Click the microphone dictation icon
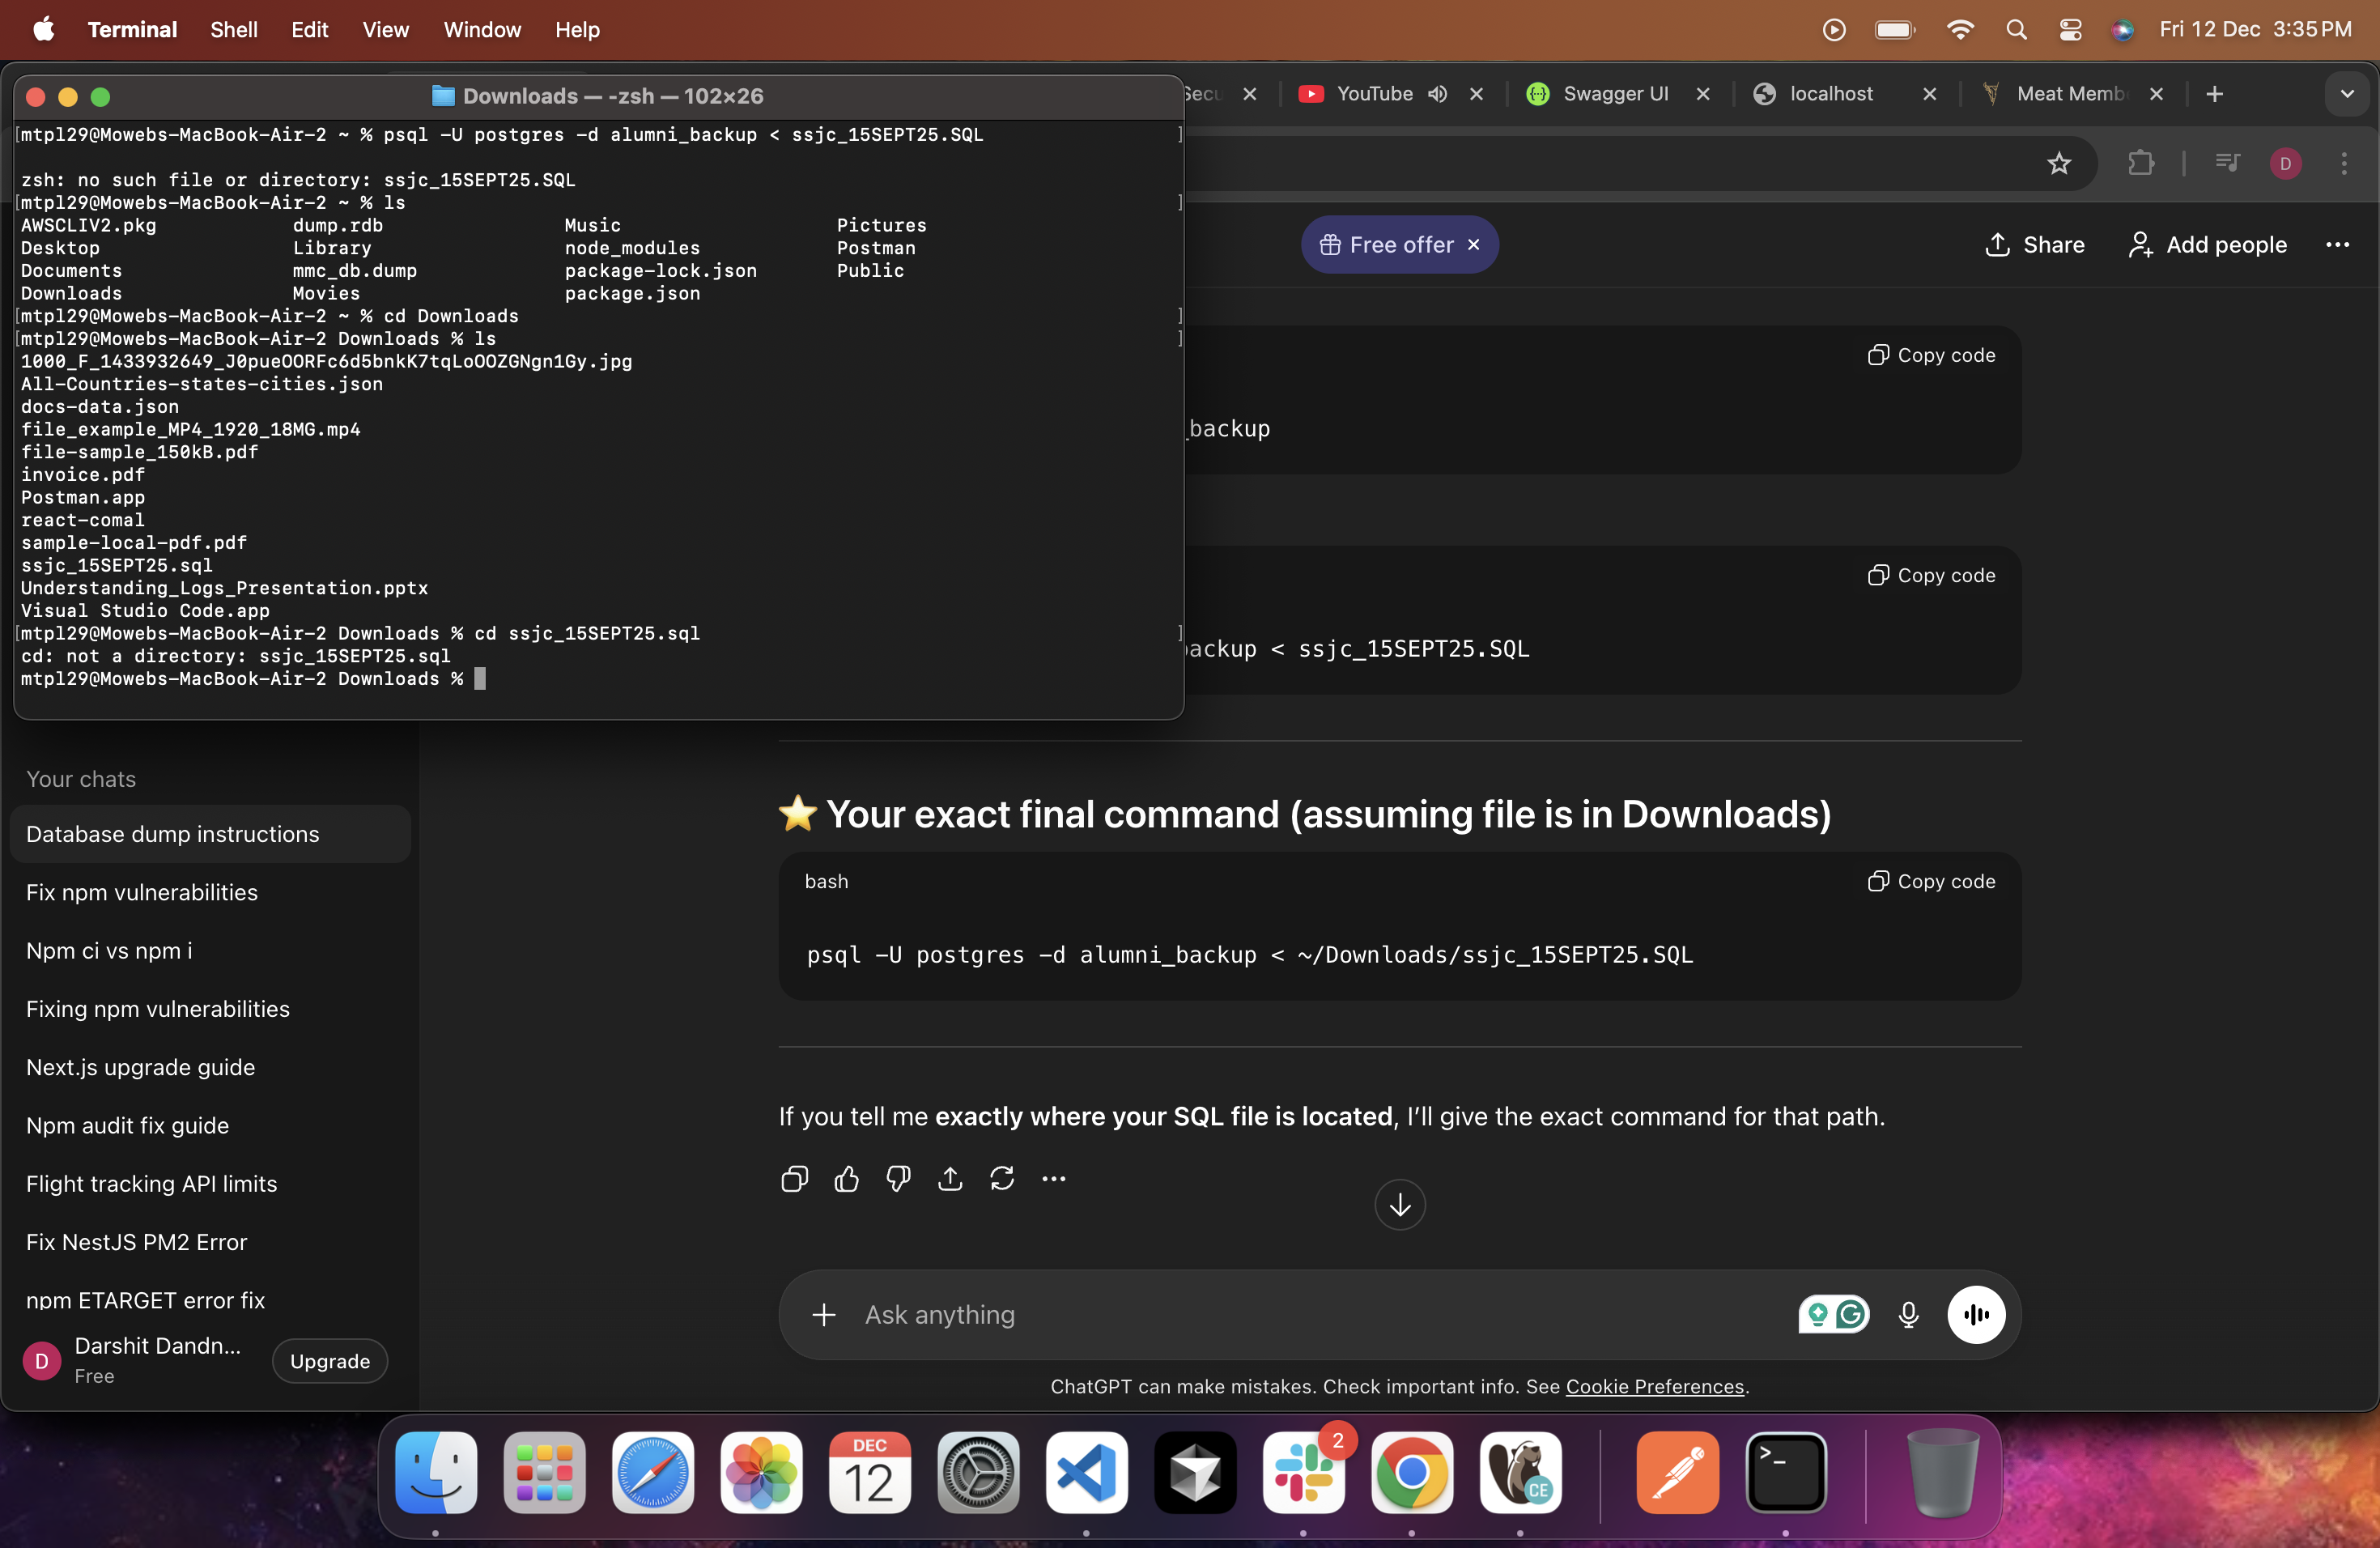 click(x=1908, y=1314)
